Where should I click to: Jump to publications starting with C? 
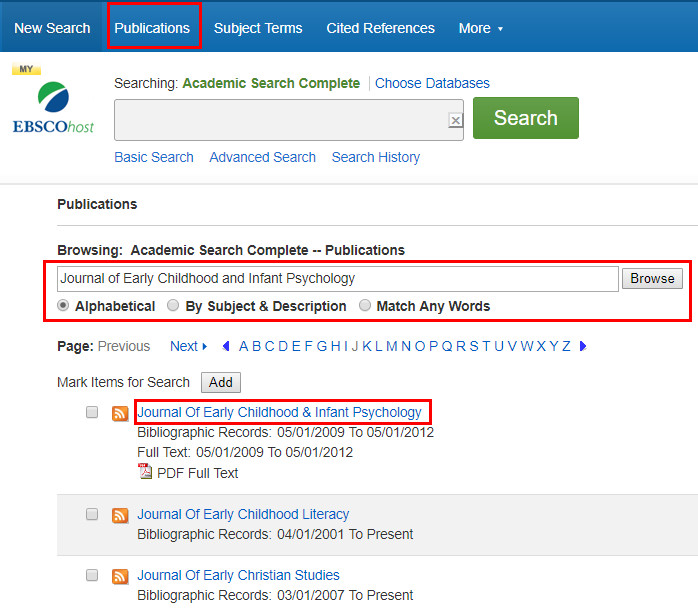pos(269,346)
